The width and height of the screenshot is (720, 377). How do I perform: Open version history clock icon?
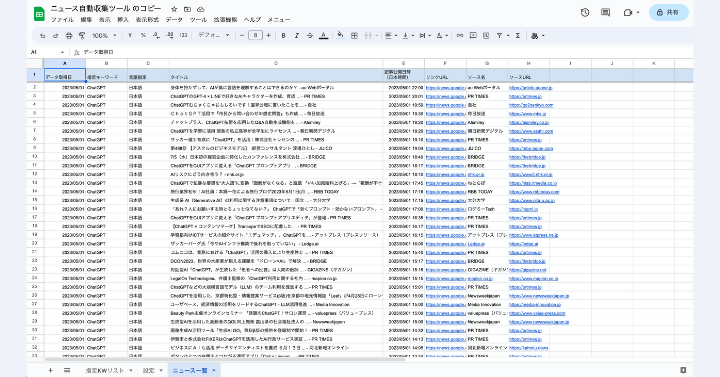(x=585, y=12)
